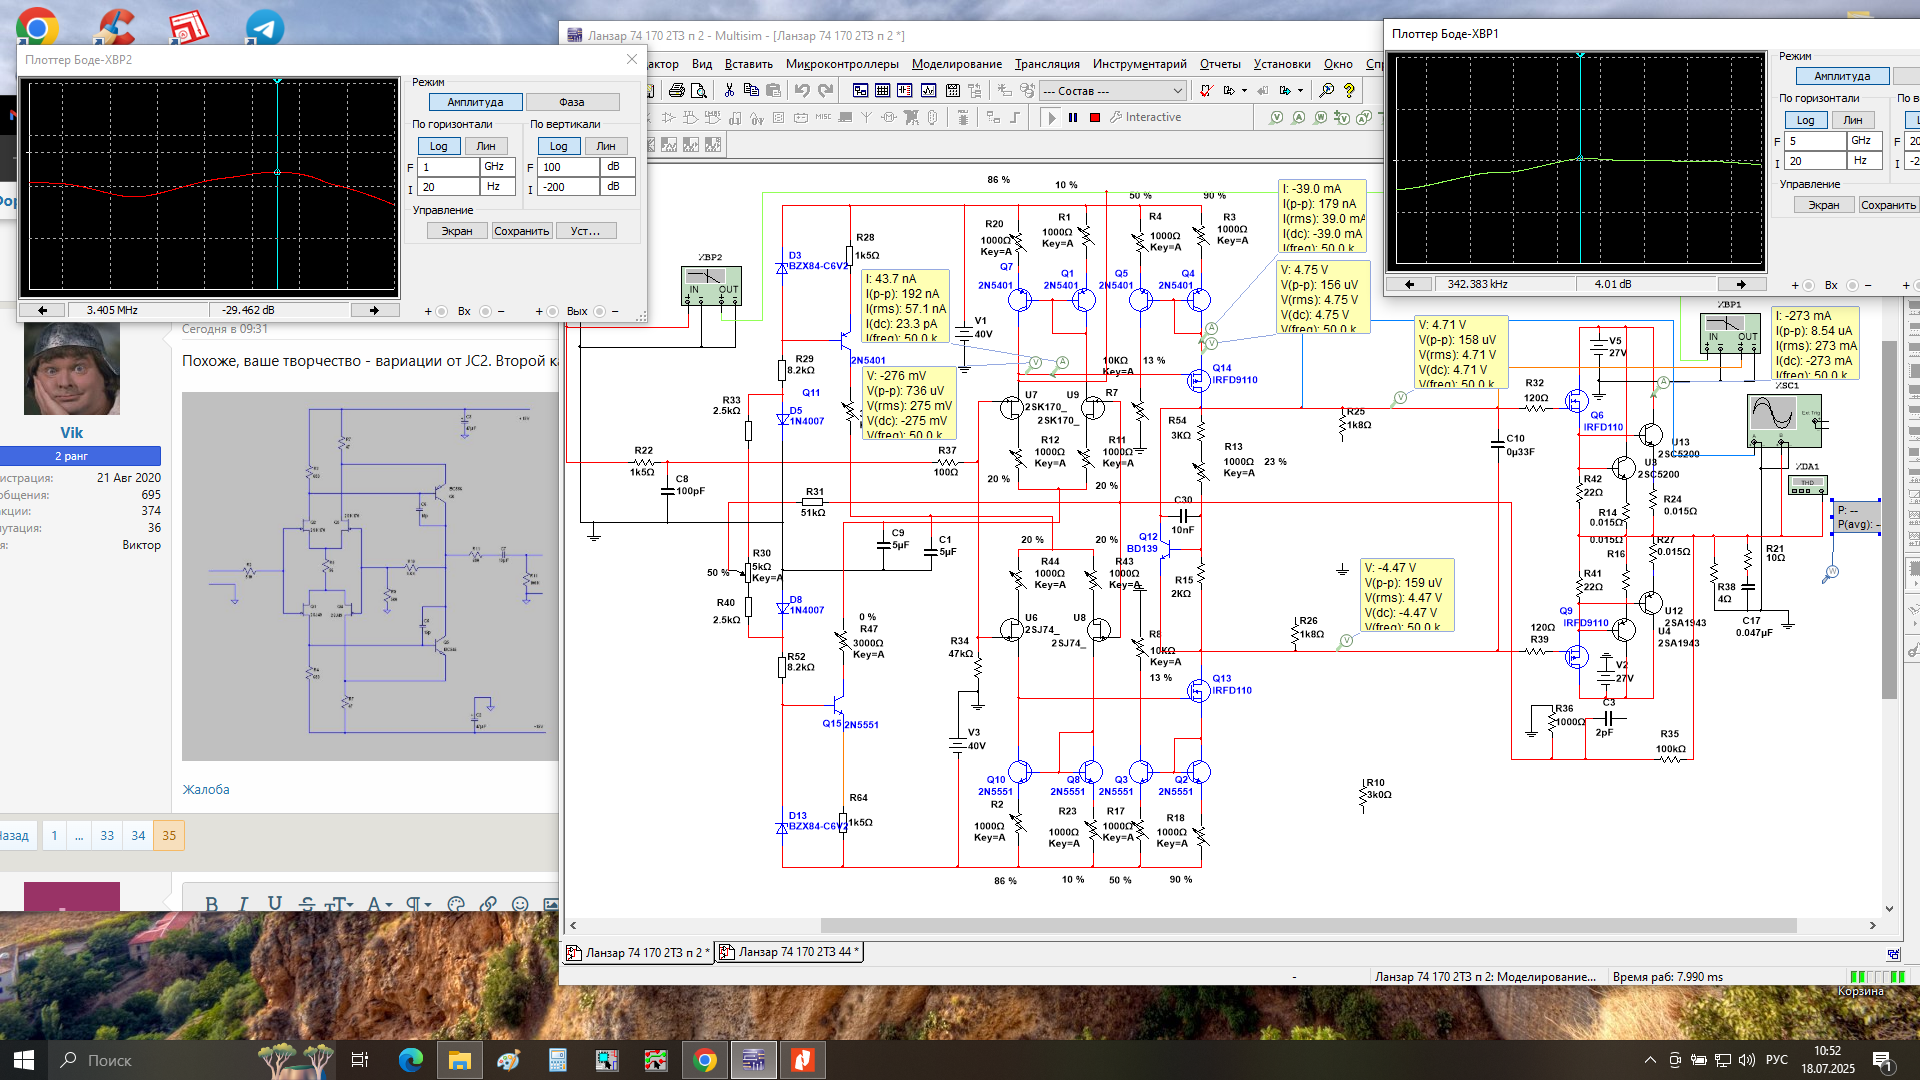Viewport: 1920px width, 1080px height.
Task: Pause the simulation
Action: (1073, 117)
